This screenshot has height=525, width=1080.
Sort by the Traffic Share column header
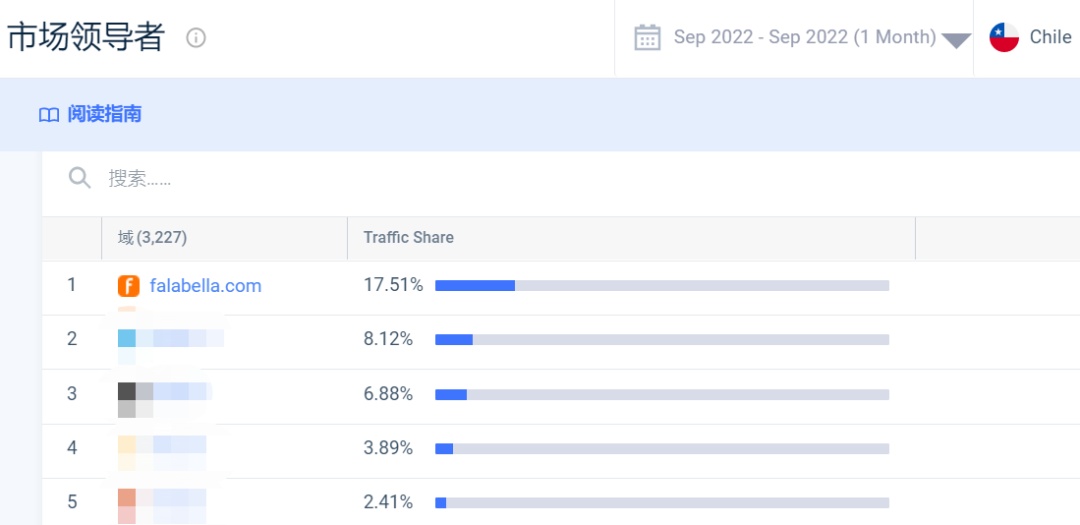point(408,238)
